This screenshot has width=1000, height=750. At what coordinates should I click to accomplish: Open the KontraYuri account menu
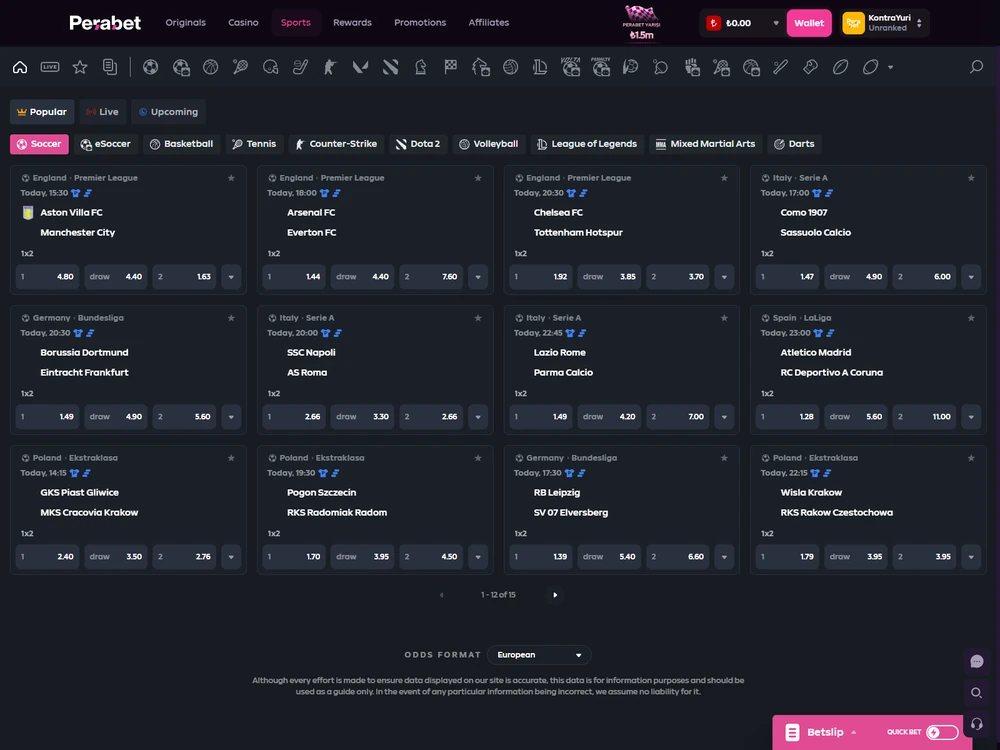pos(885,23)
